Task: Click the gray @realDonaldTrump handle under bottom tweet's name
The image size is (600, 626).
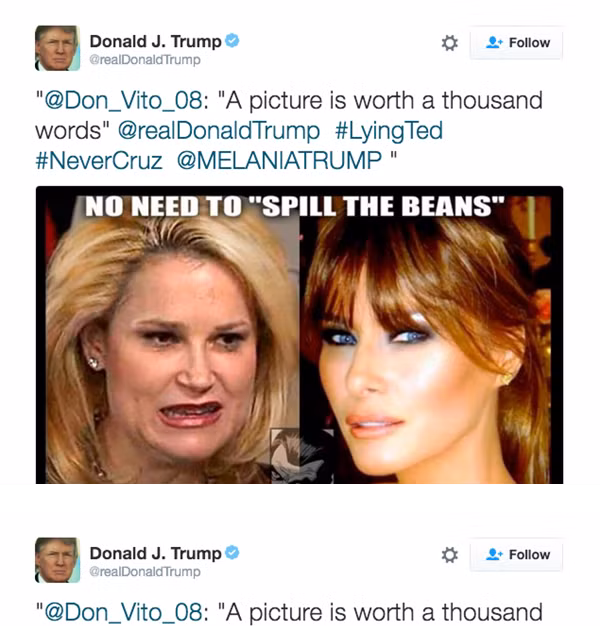Action: [145, 572]
